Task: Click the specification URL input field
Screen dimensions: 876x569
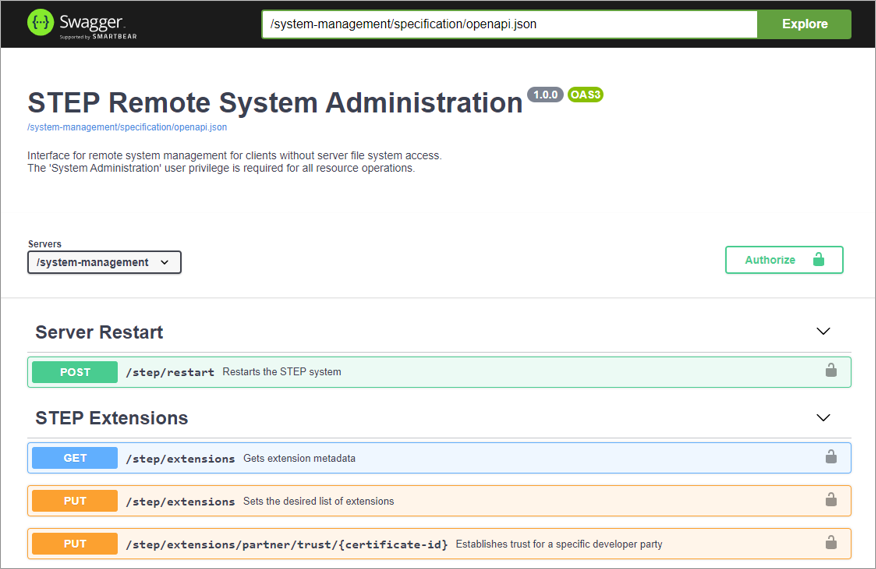Action: pyautogui.click(x=509, y=24)
